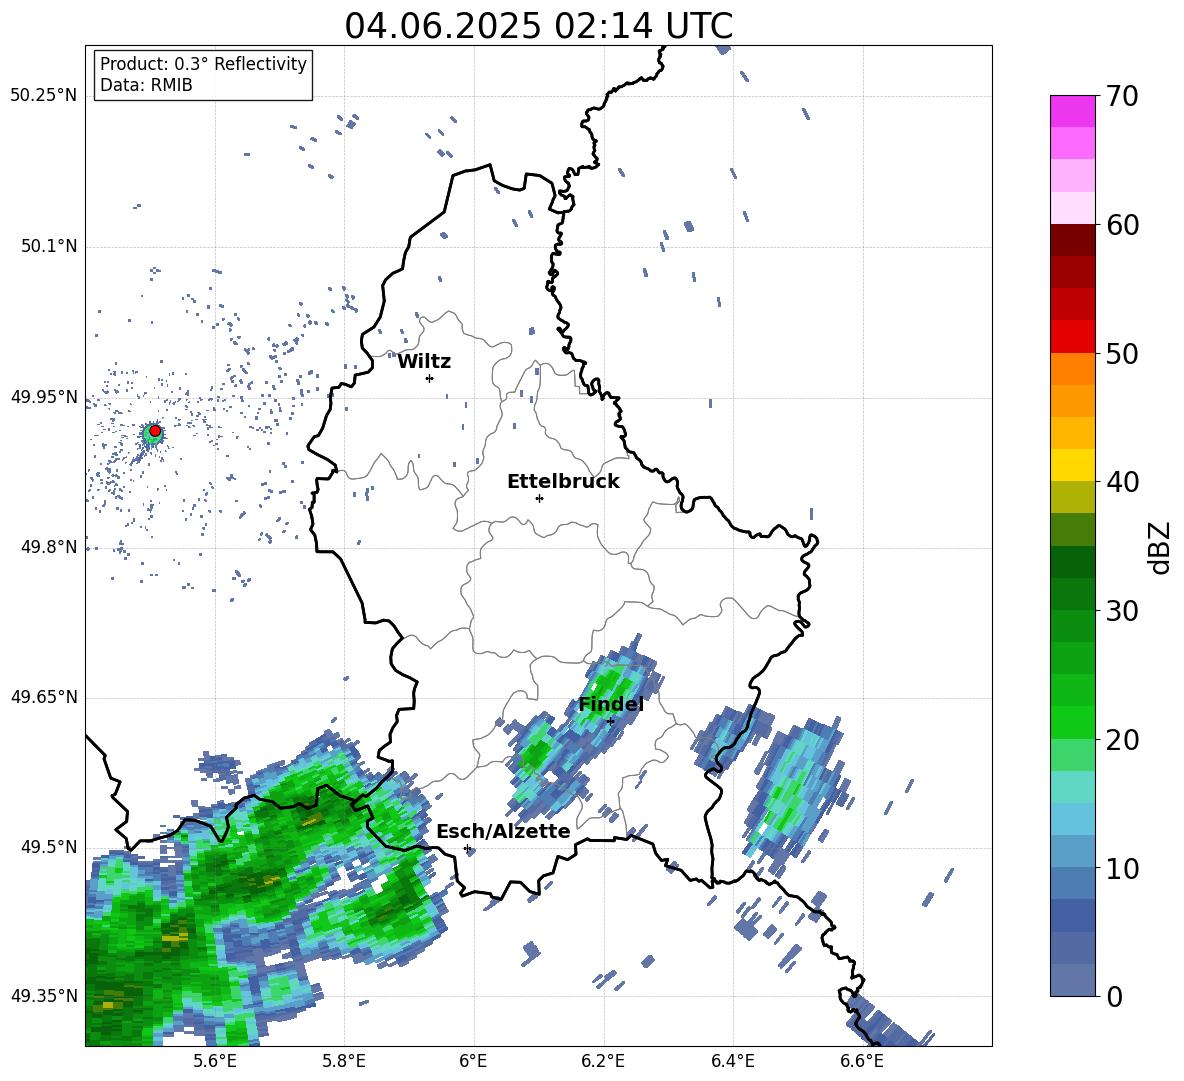Click the 6°E longitude tick label
This screenshot has height=1081, width=1184.
pos(473,1061)
